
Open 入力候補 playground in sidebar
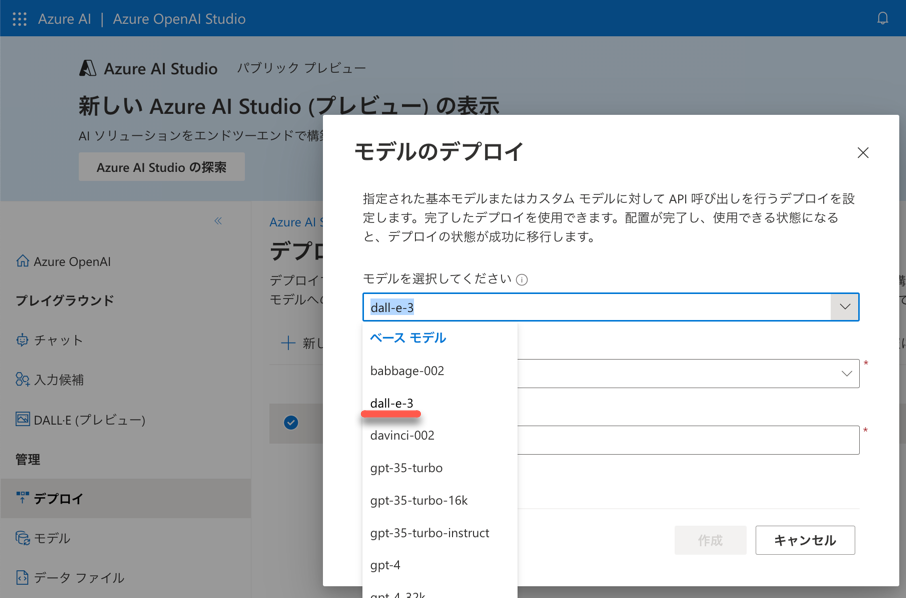coord(59,380)
